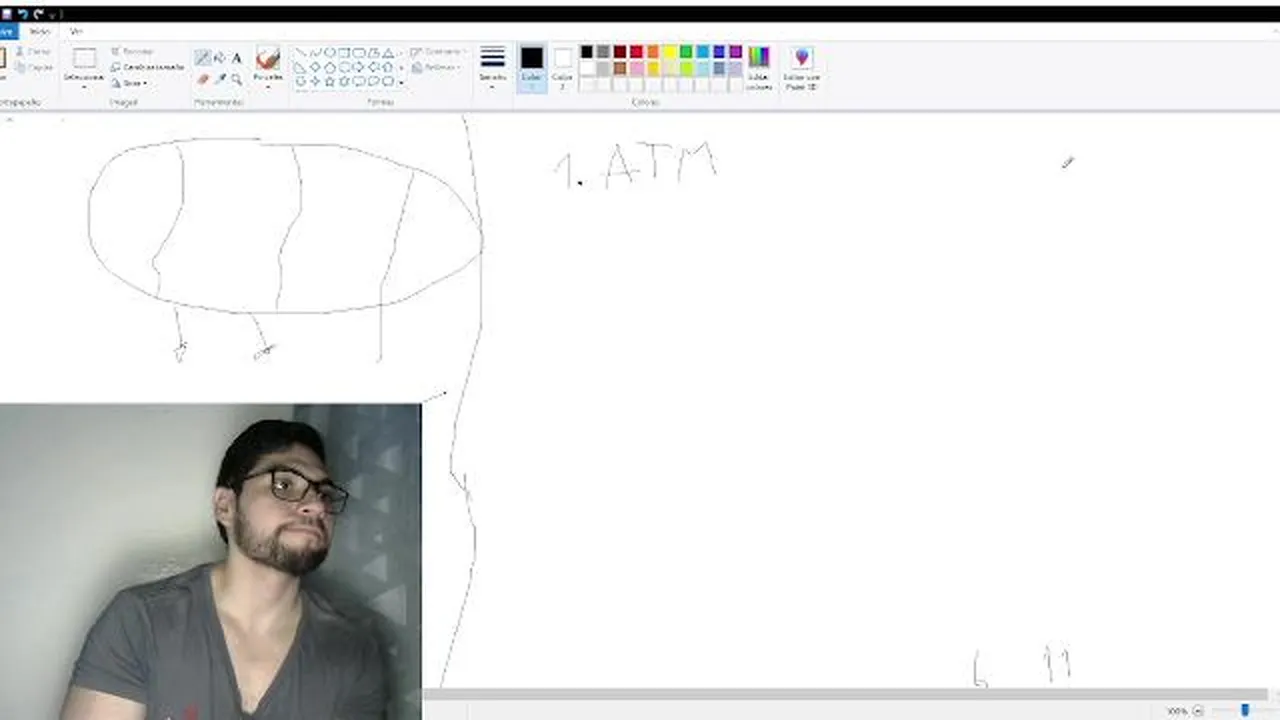The image size is (1280, 720).
Task: Open the Girar rotate dropdown
Action: [129, 83]
